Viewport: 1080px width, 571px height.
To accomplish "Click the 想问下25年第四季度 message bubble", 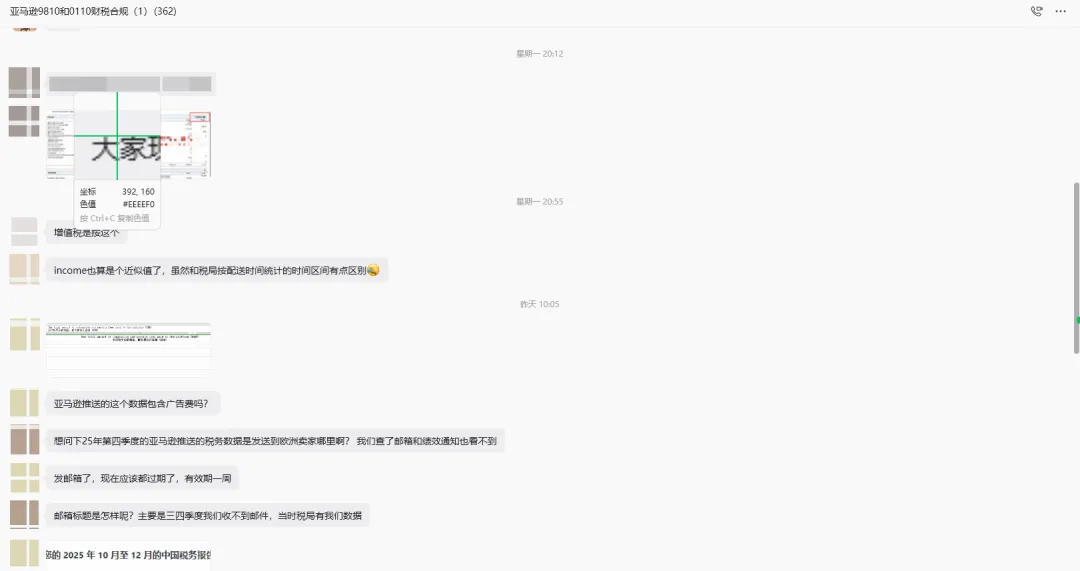I will click(276, 441).
